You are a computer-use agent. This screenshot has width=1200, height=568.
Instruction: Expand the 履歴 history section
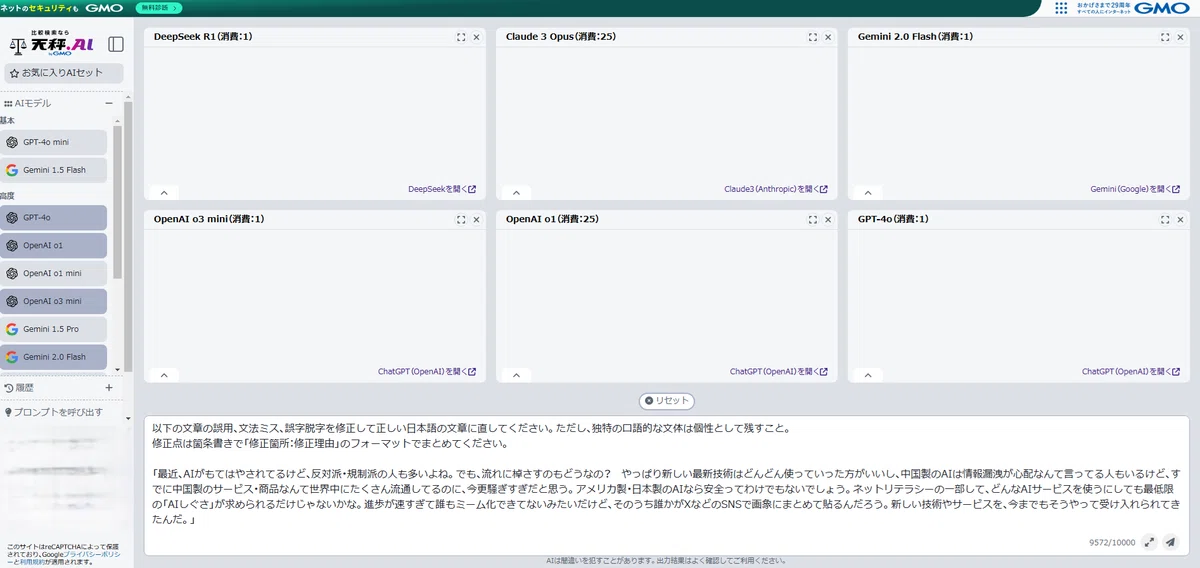tap(110, 387)
